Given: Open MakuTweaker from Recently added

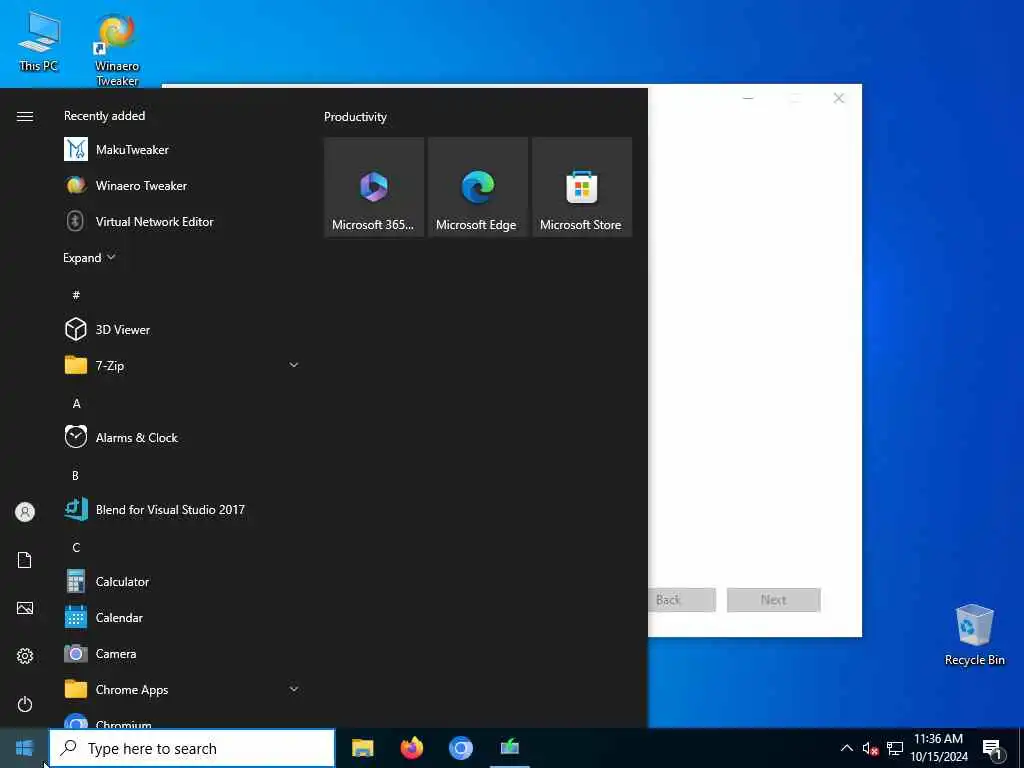Looking at the screenshot, I should (182, 150).
